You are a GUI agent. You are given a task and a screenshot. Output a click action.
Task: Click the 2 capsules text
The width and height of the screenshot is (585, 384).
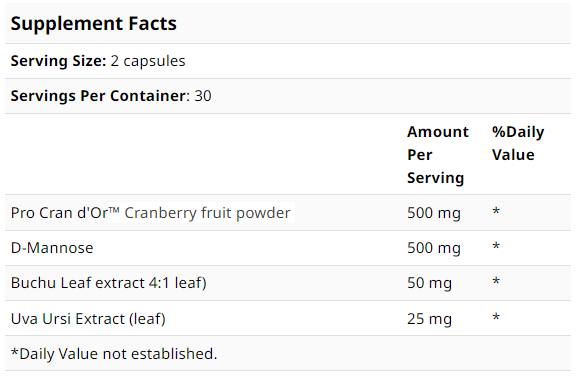(148, 61)
